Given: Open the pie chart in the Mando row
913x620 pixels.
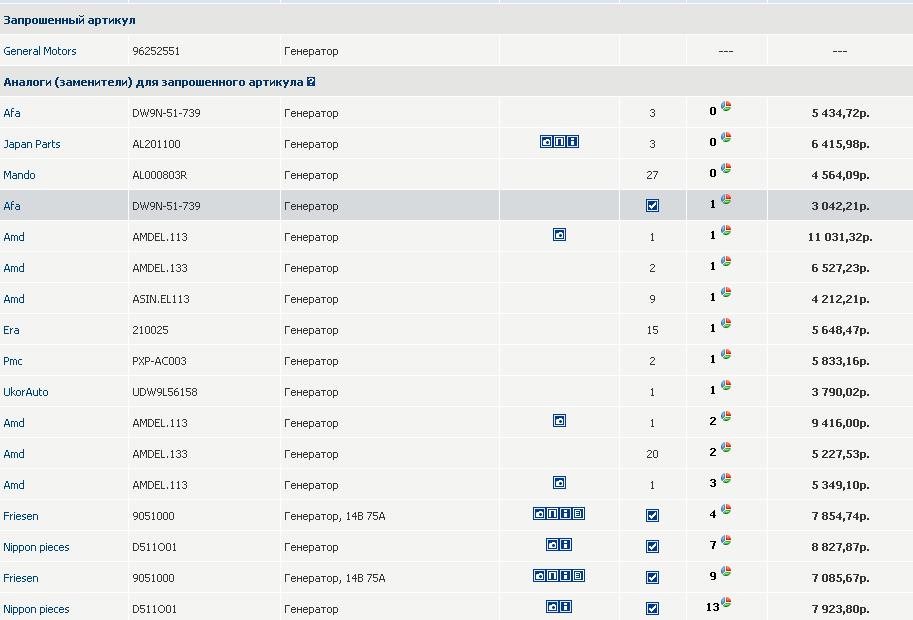Looking at the screenshot, I should (726, 168).
